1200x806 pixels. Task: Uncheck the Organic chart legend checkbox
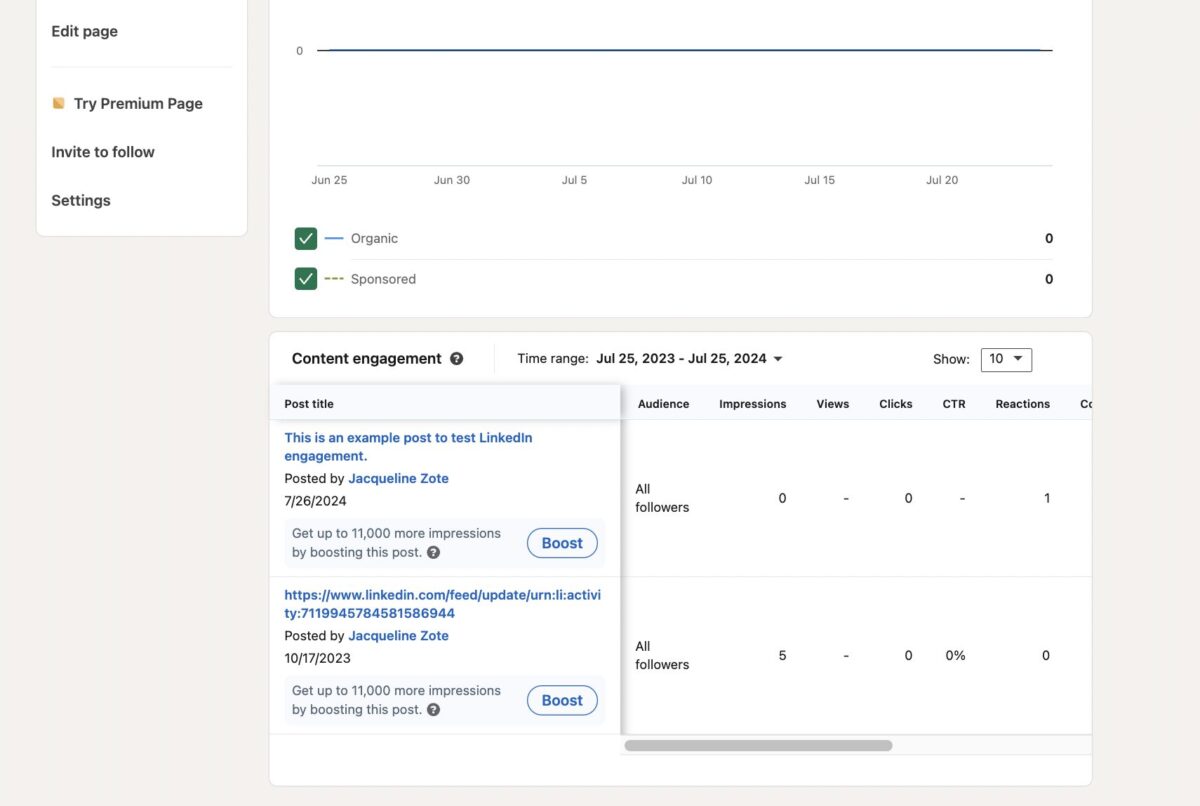(x=305, y=238)
